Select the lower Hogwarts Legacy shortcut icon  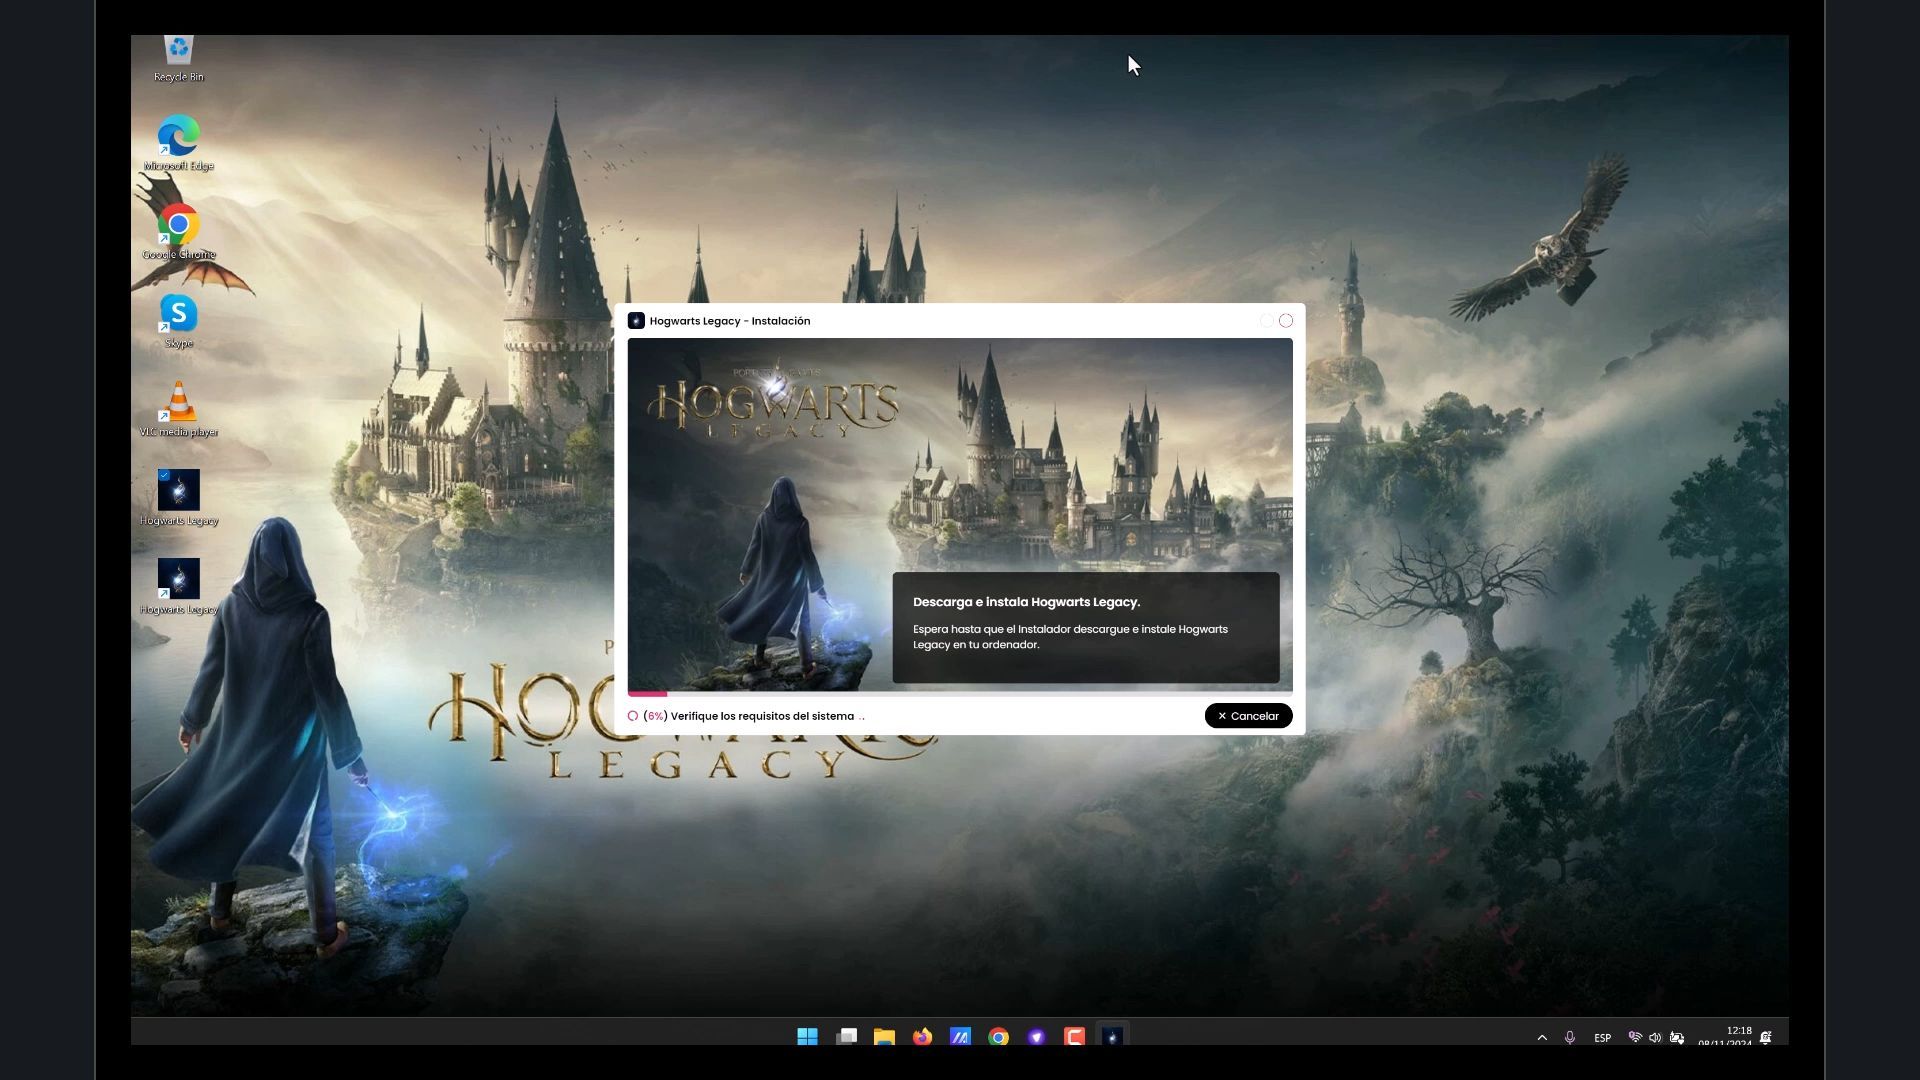179,587
